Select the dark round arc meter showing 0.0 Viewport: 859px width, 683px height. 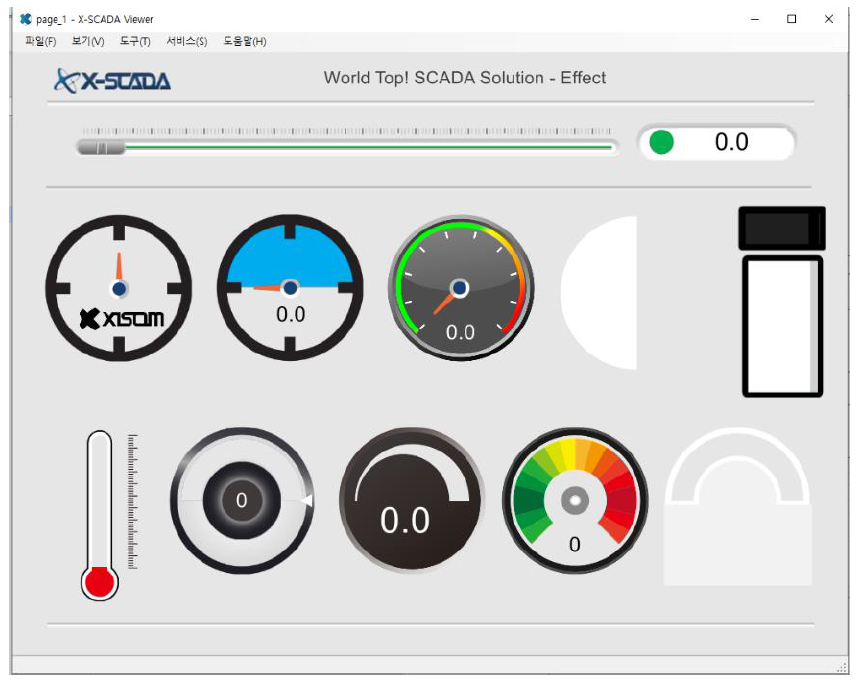411,501
